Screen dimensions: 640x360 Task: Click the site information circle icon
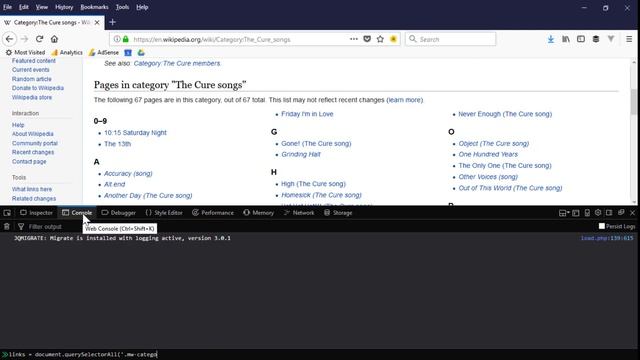point(117,39)
